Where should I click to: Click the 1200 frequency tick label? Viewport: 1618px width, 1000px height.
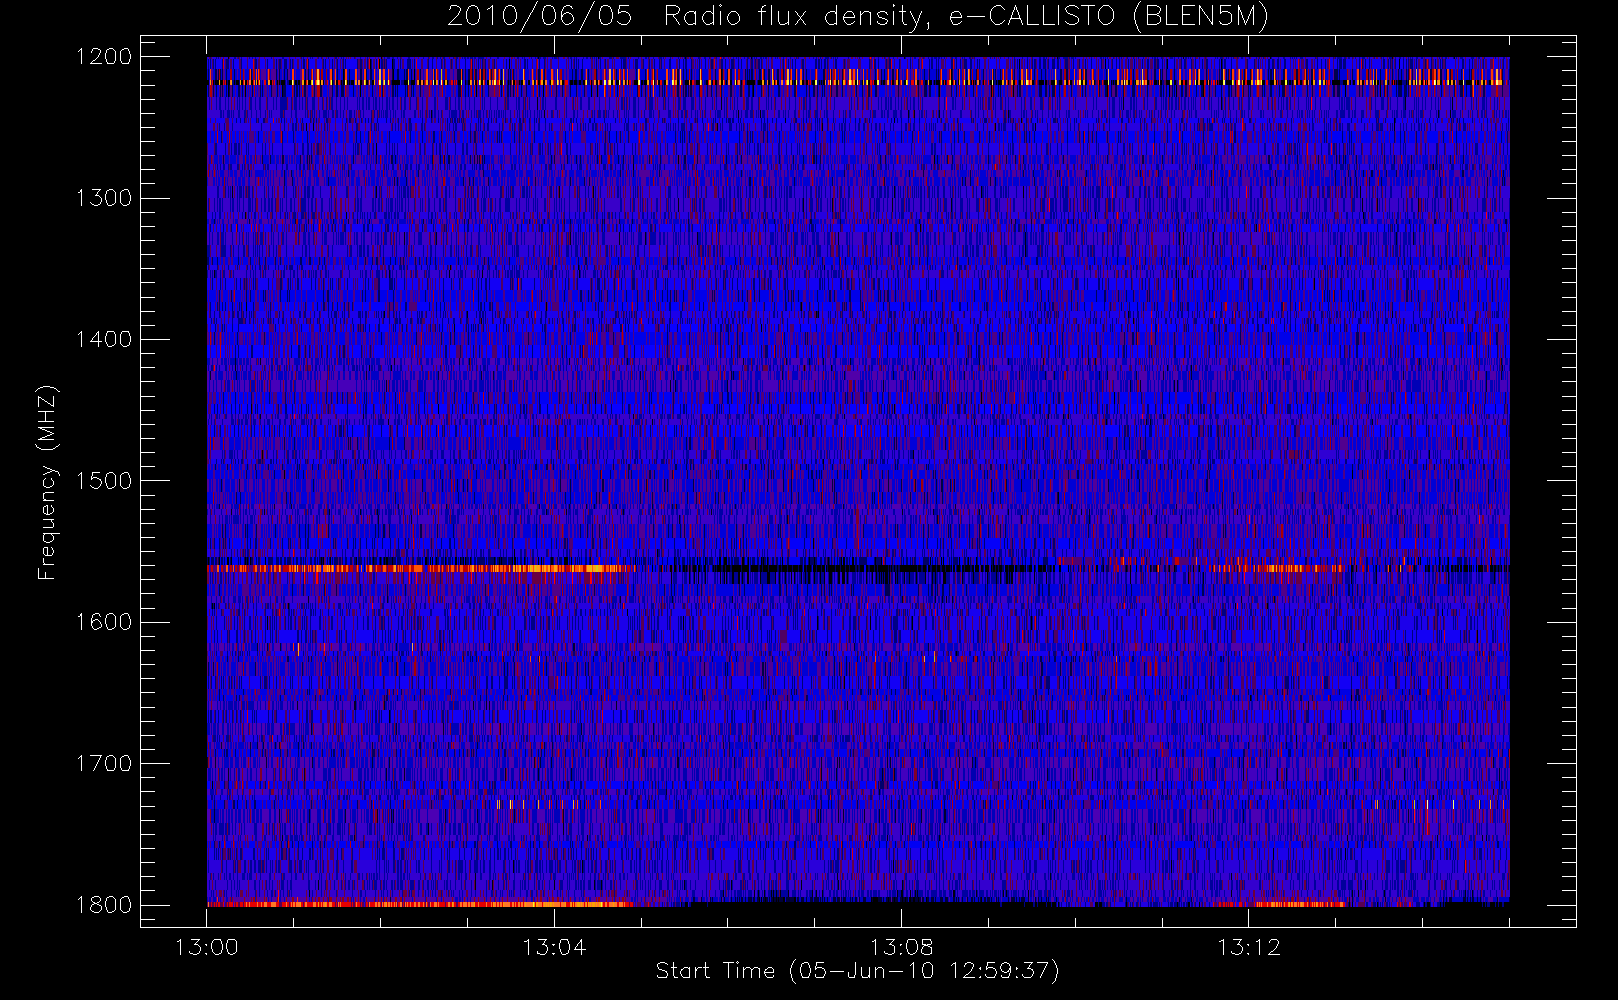tap(104, 57)
